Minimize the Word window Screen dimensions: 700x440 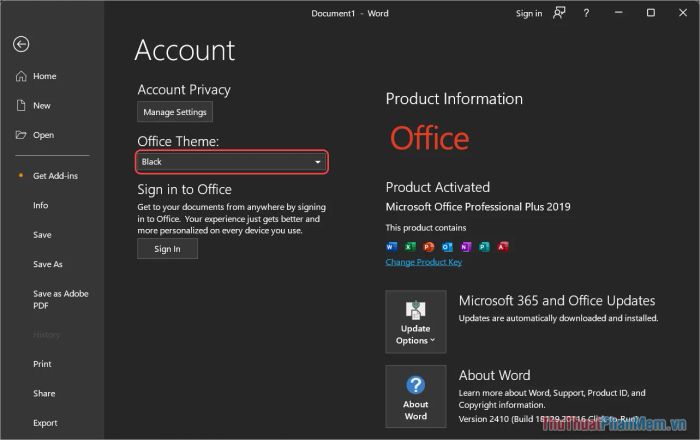click(618, 13)
